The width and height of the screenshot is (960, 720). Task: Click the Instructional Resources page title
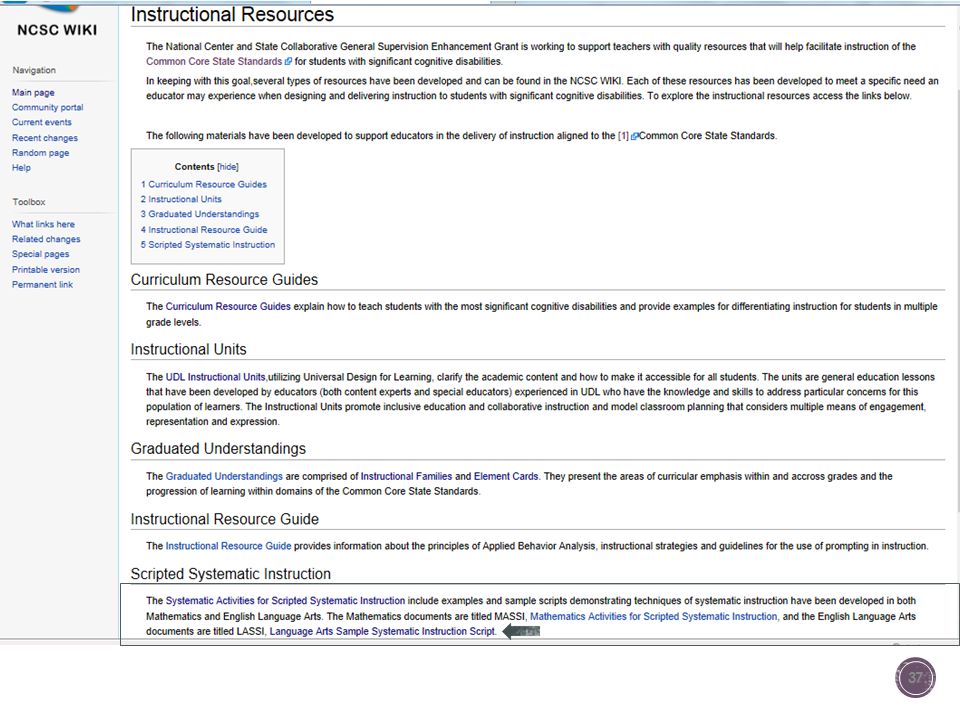pyautogui.click(x=232, y=14)
